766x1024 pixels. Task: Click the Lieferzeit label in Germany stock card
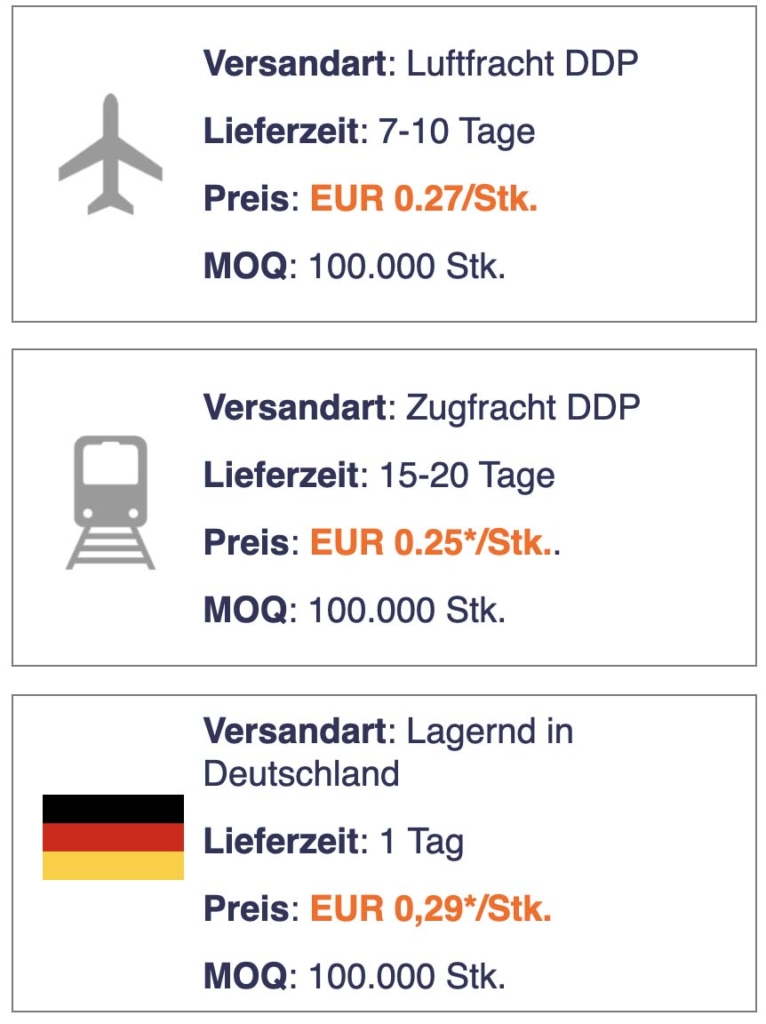pos(281,841)
